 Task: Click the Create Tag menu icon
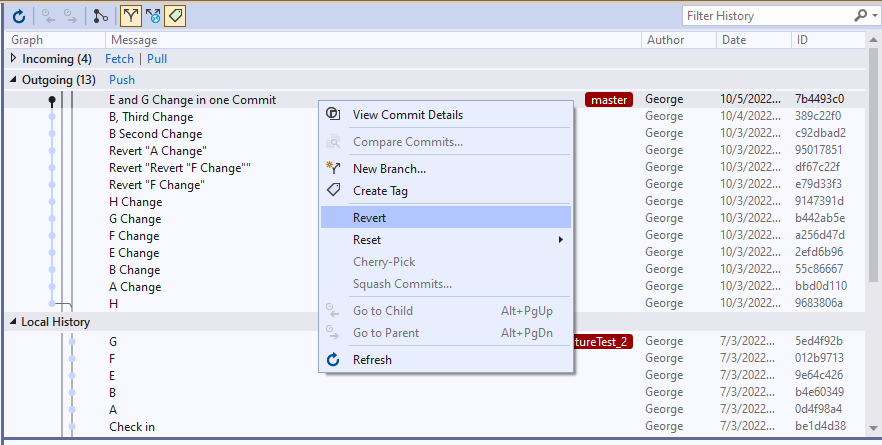point(334,190)
